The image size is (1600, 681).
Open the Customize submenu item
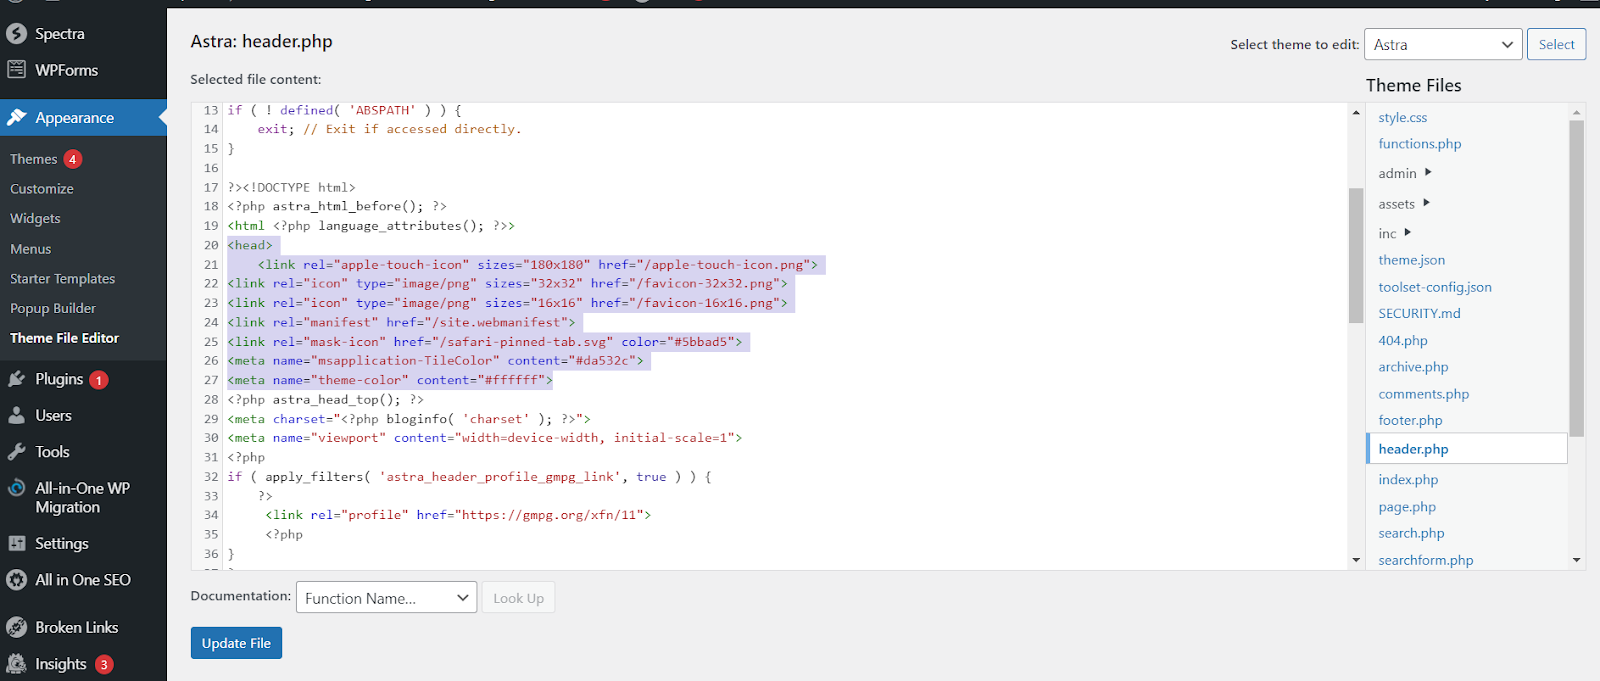[42, 189]
